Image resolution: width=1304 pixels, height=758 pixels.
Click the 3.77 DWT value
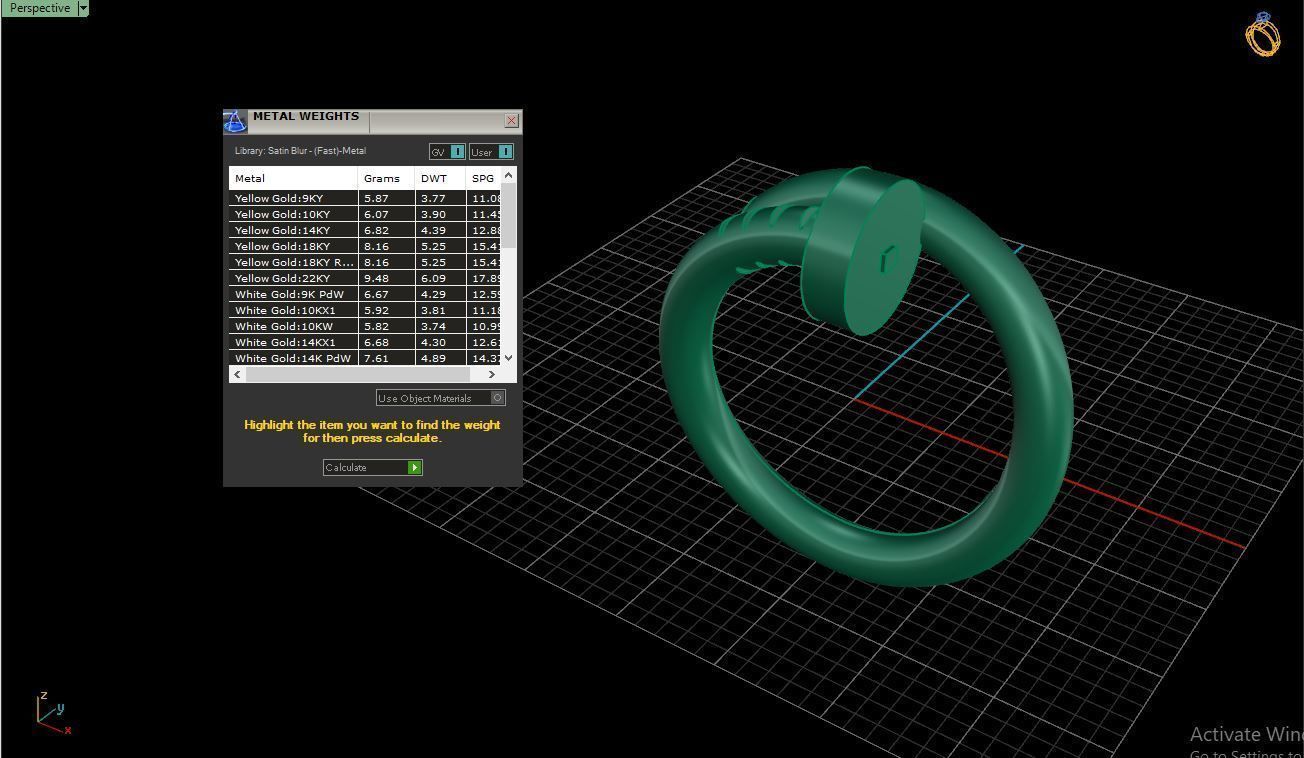[x=433, y=198]
